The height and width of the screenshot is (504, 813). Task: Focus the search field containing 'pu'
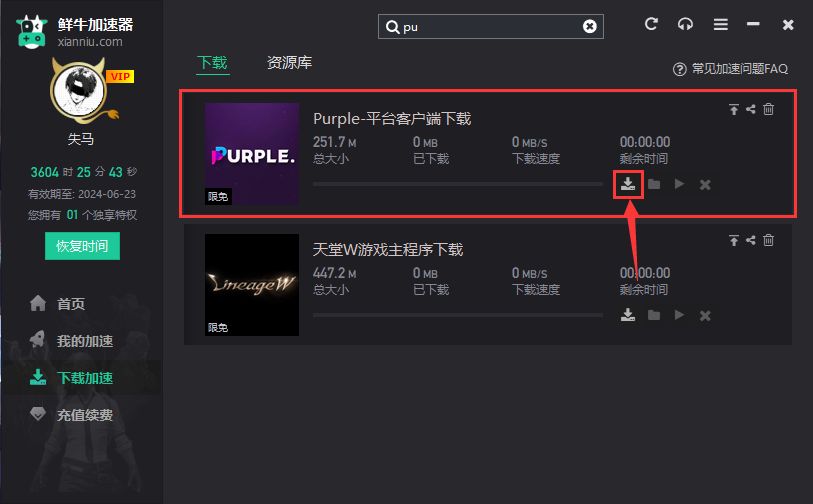click(490, 26)
